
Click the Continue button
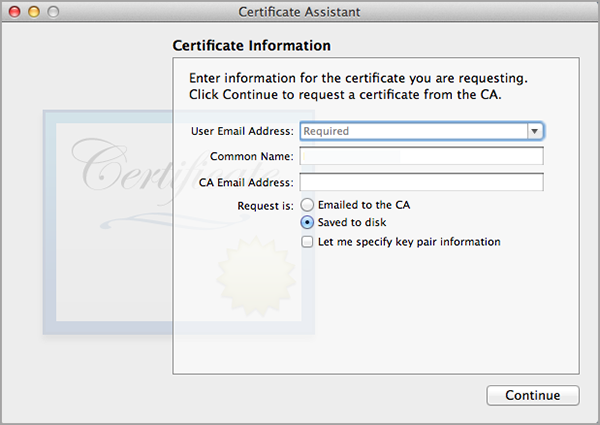point(532,395)
